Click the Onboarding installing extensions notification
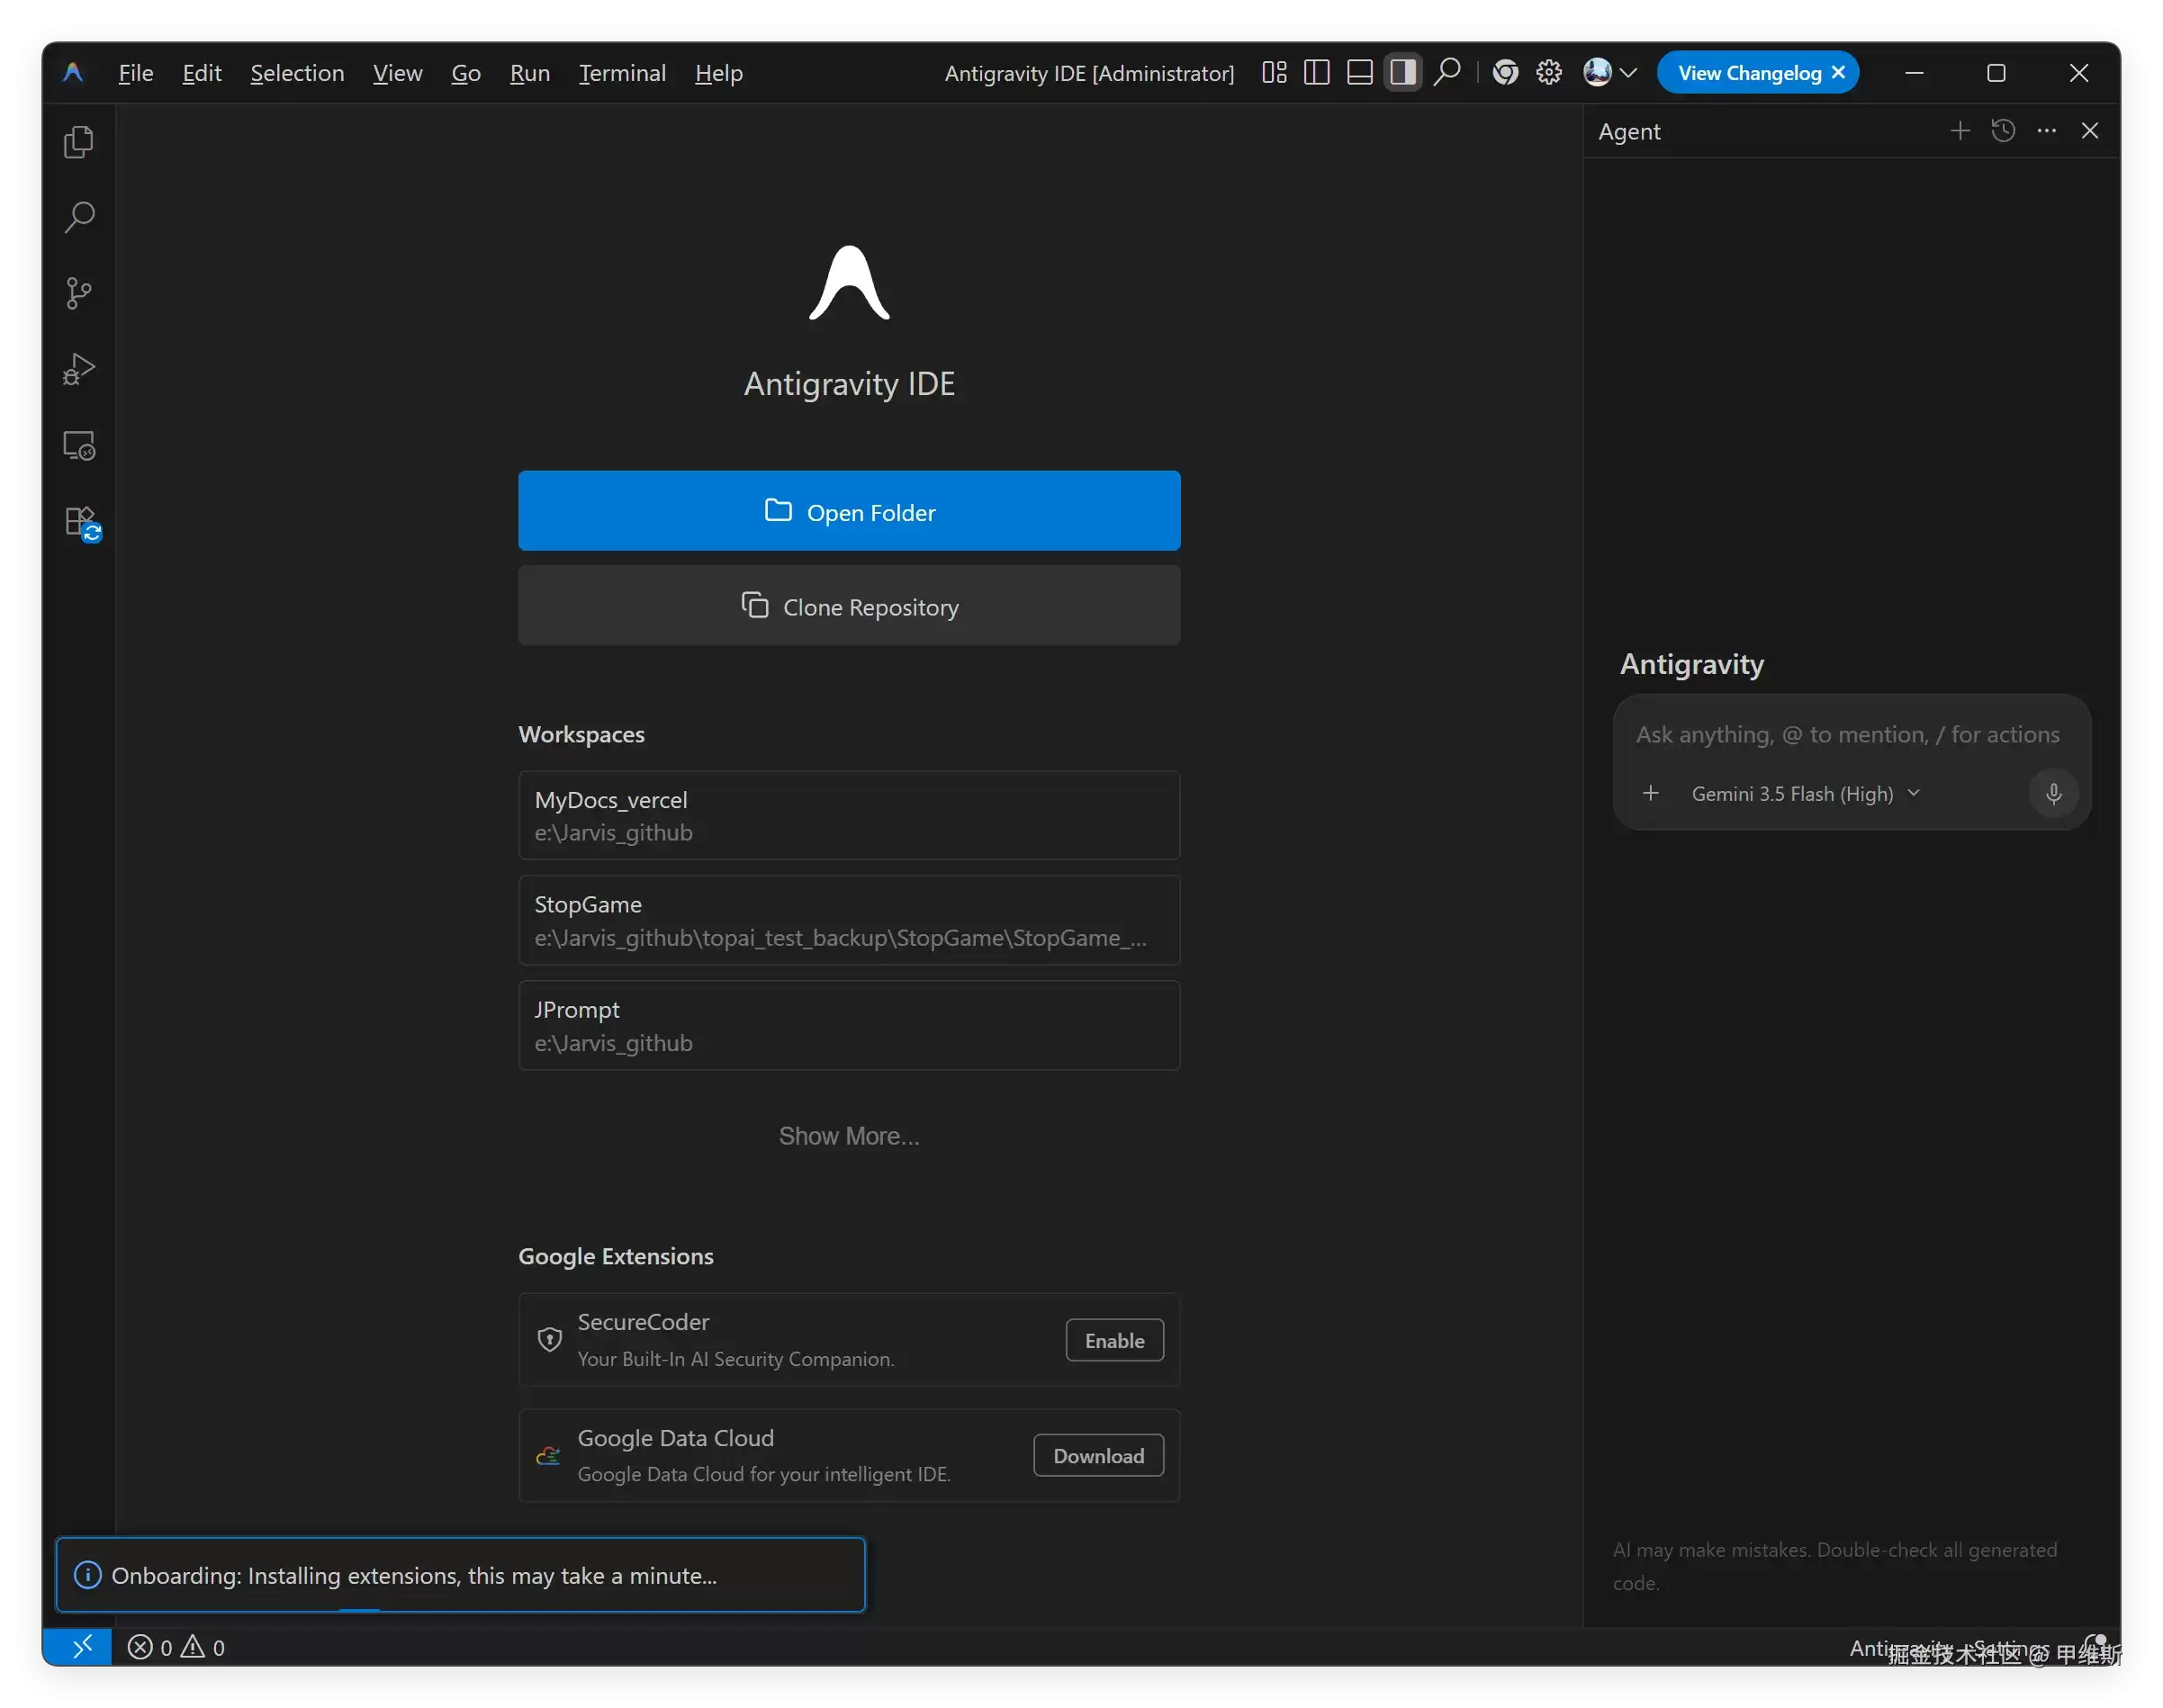The height and width of the screenshot is (1708, 2163). click(x=460, y=1575)
